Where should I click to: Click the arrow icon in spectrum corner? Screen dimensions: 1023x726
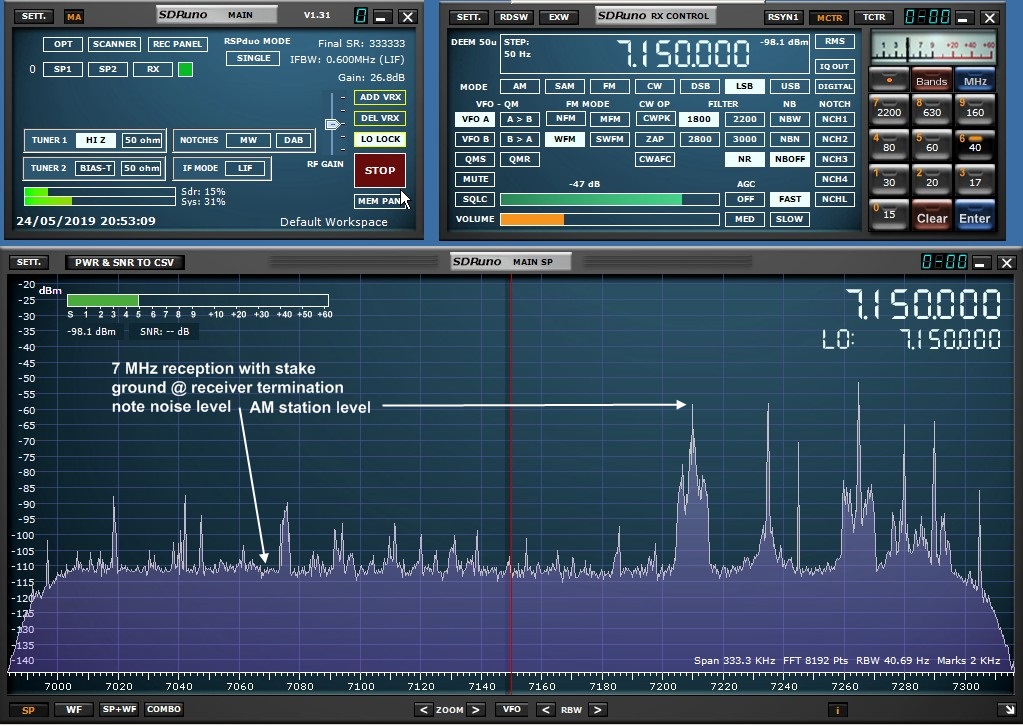point(1007,710)
